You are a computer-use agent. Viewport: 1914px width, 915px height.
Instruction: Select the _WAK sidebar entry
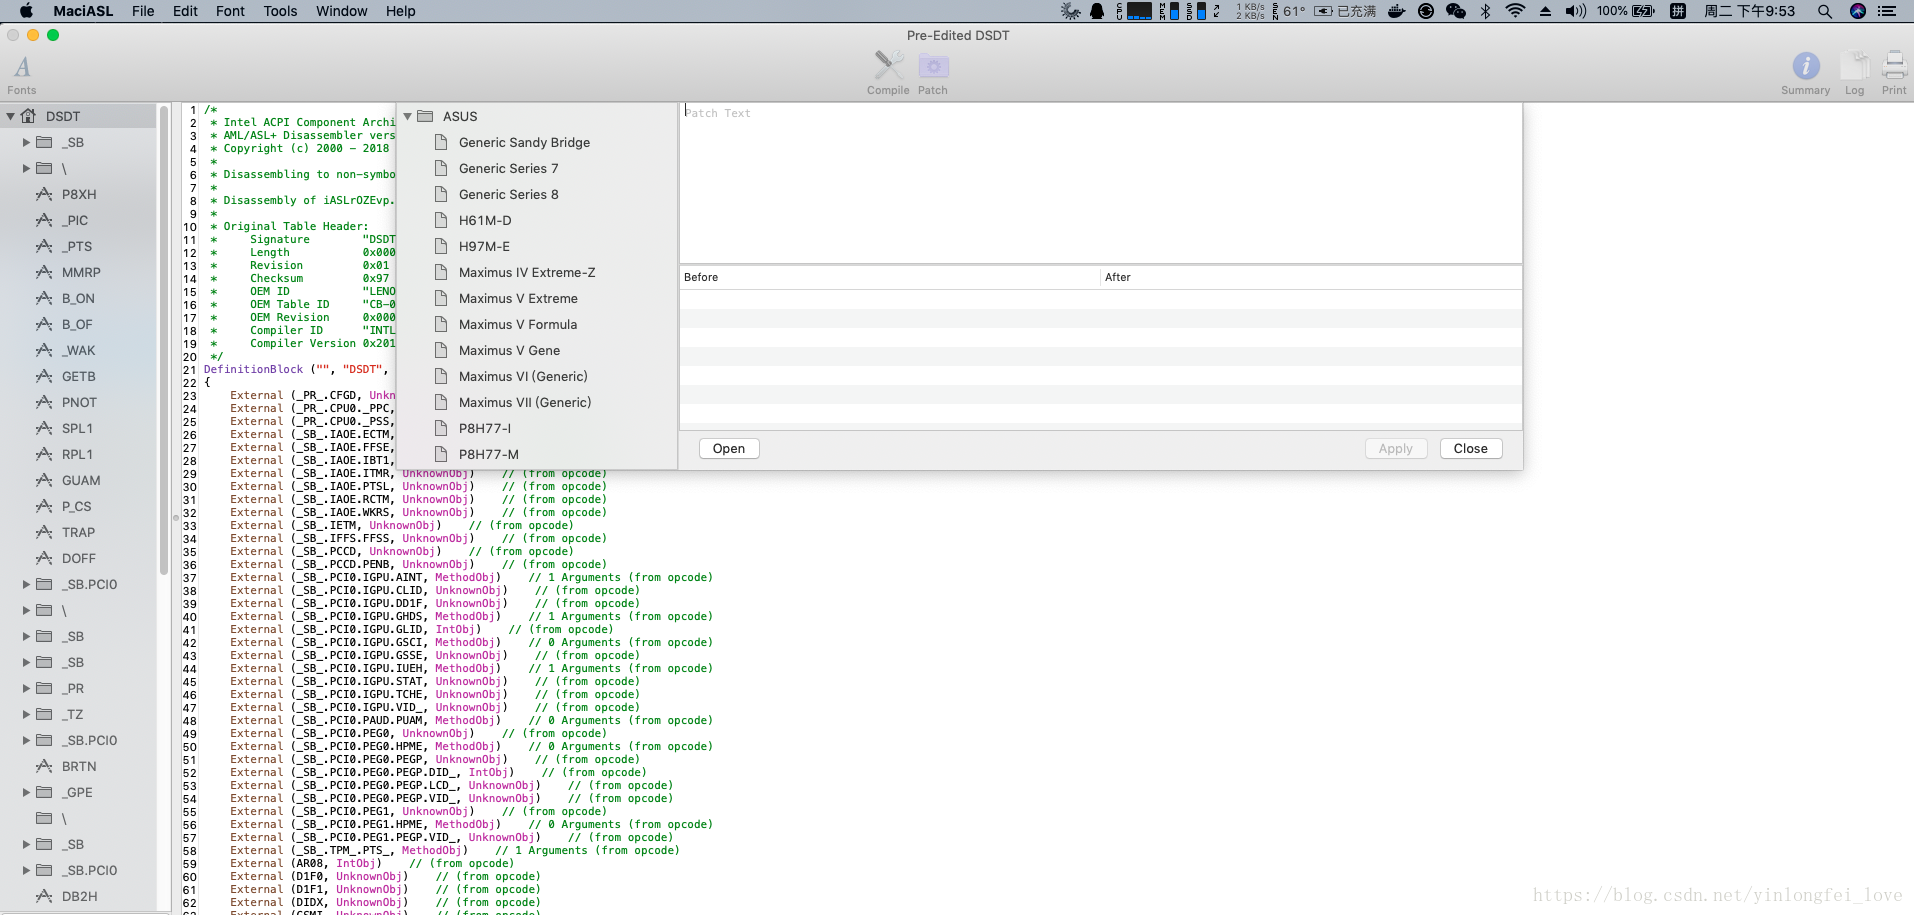coord(78,351)
